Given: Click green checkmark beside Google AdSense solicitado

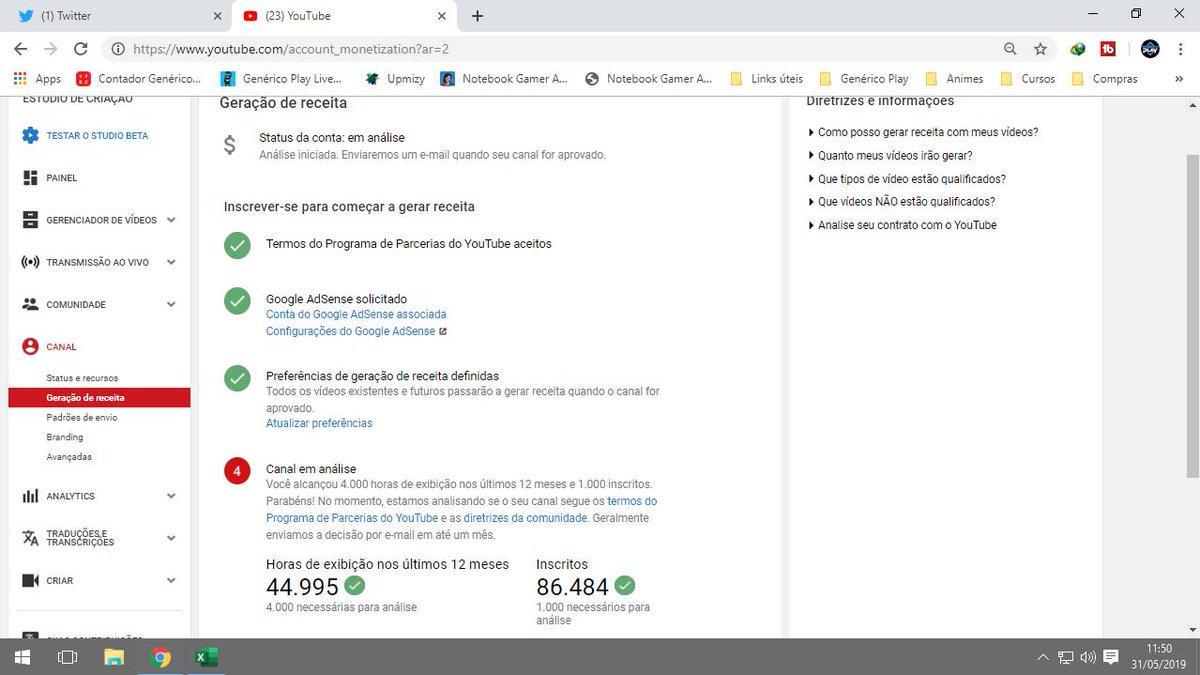Looking at the screenshot, I should coord(237,300).
